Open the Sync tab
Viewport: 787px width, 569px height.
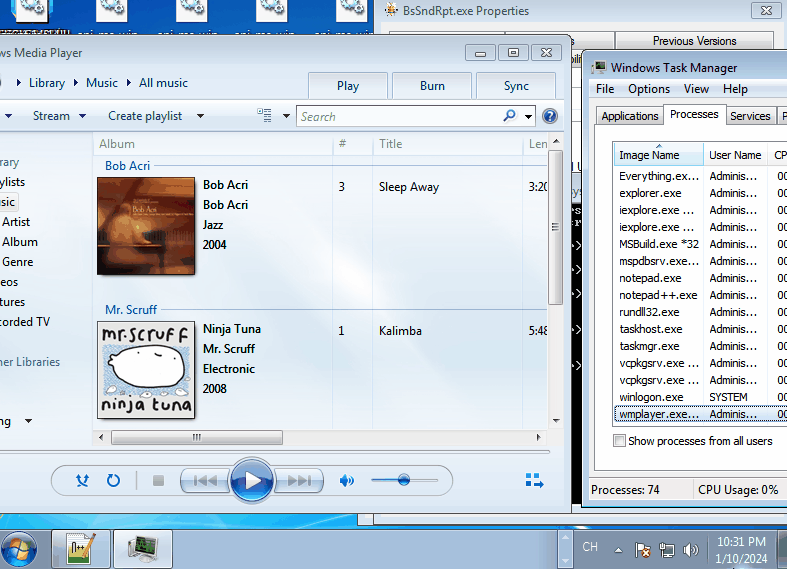(x=516, y=86)
